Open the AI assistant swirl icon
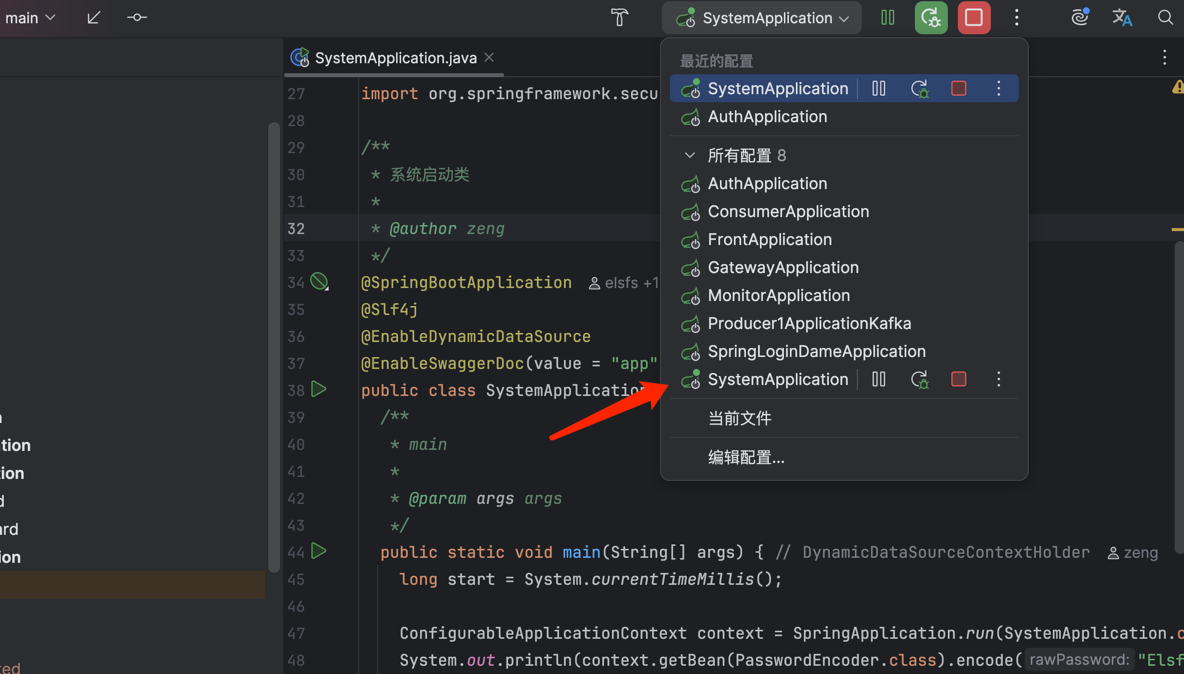The height and width of the screenshot is (674, 1184). (1080, 17)
